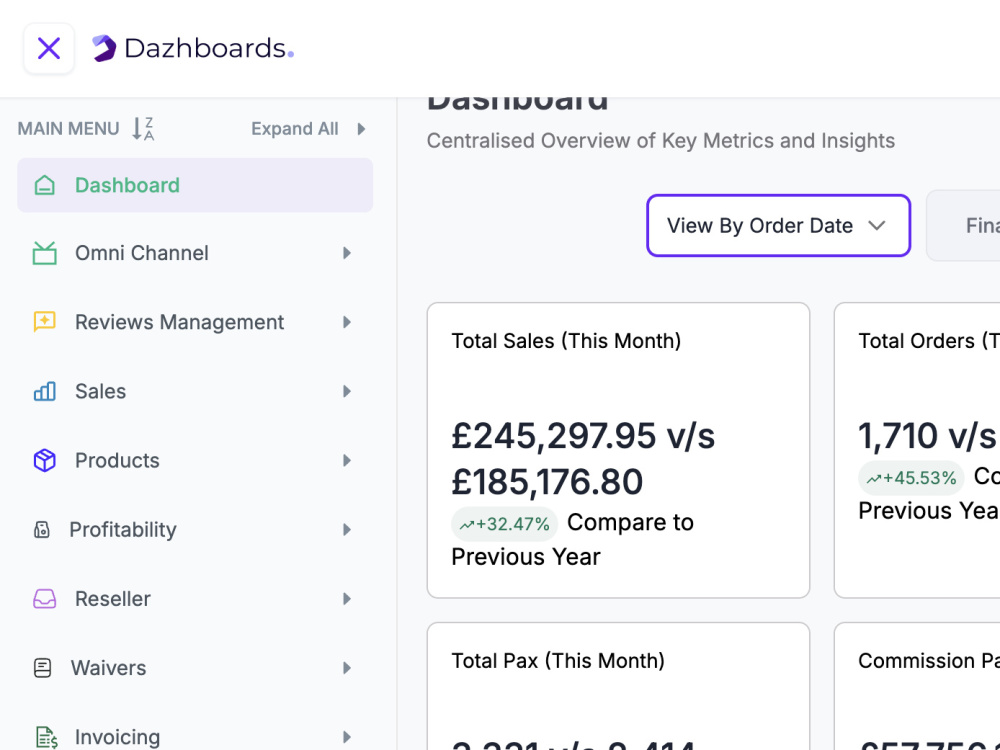Click the Reviews Management star-chat icon
Viewport: 1000px width, 750px height.
tap(45, 322)
